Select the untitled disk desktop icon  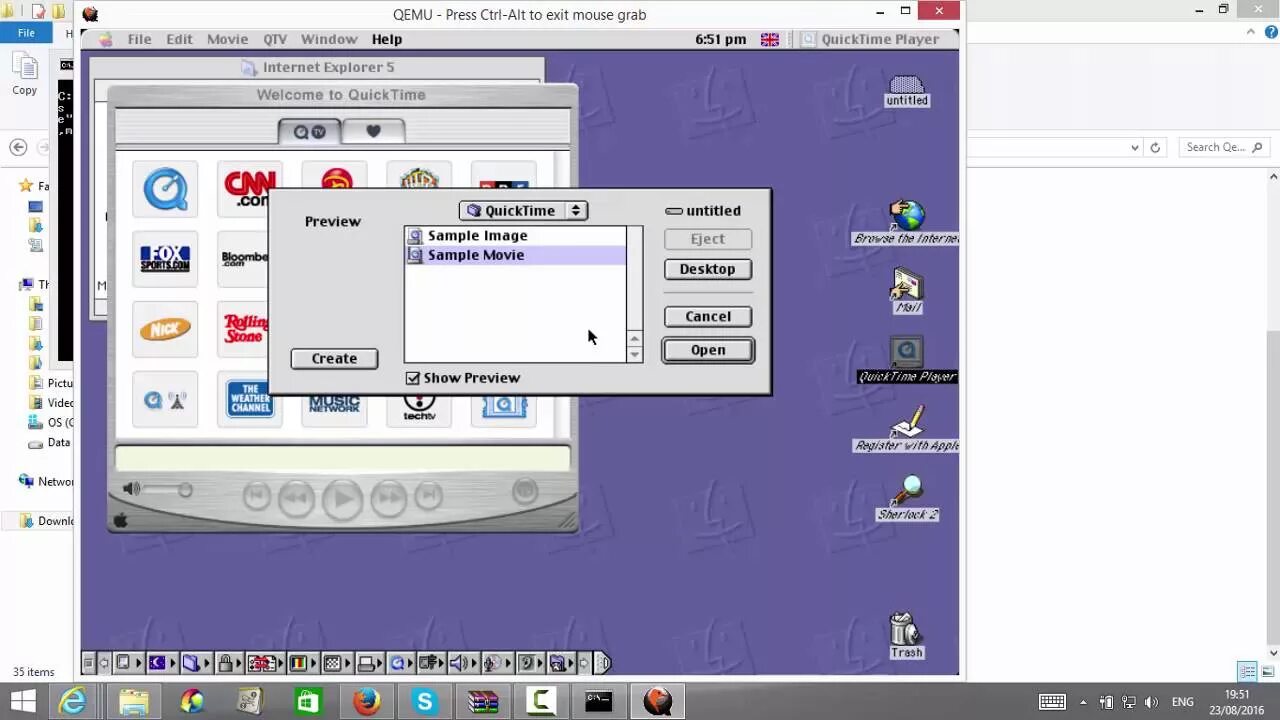click(907, 90)
